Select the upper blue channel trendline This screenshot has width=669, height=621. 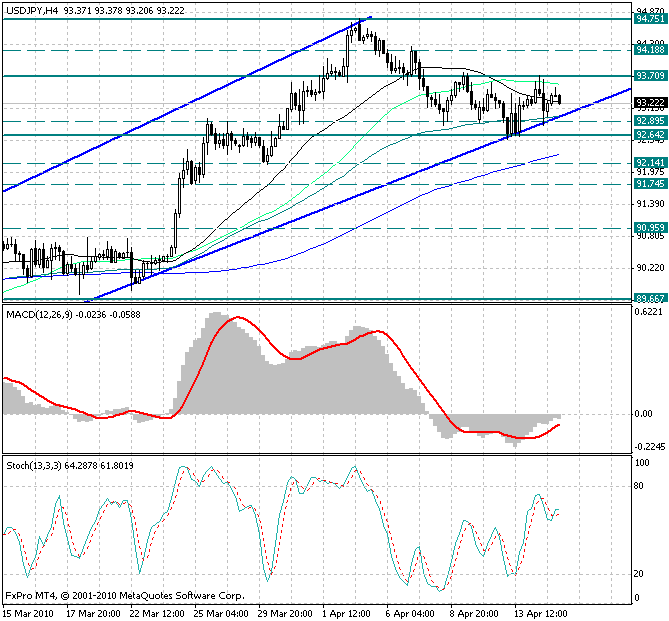pyautogui.click(x=188, y=103)
